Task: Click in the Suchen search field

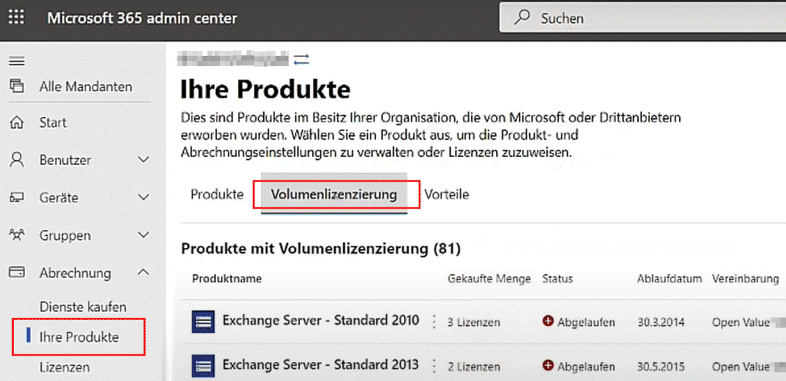Action: coord(643,18)
